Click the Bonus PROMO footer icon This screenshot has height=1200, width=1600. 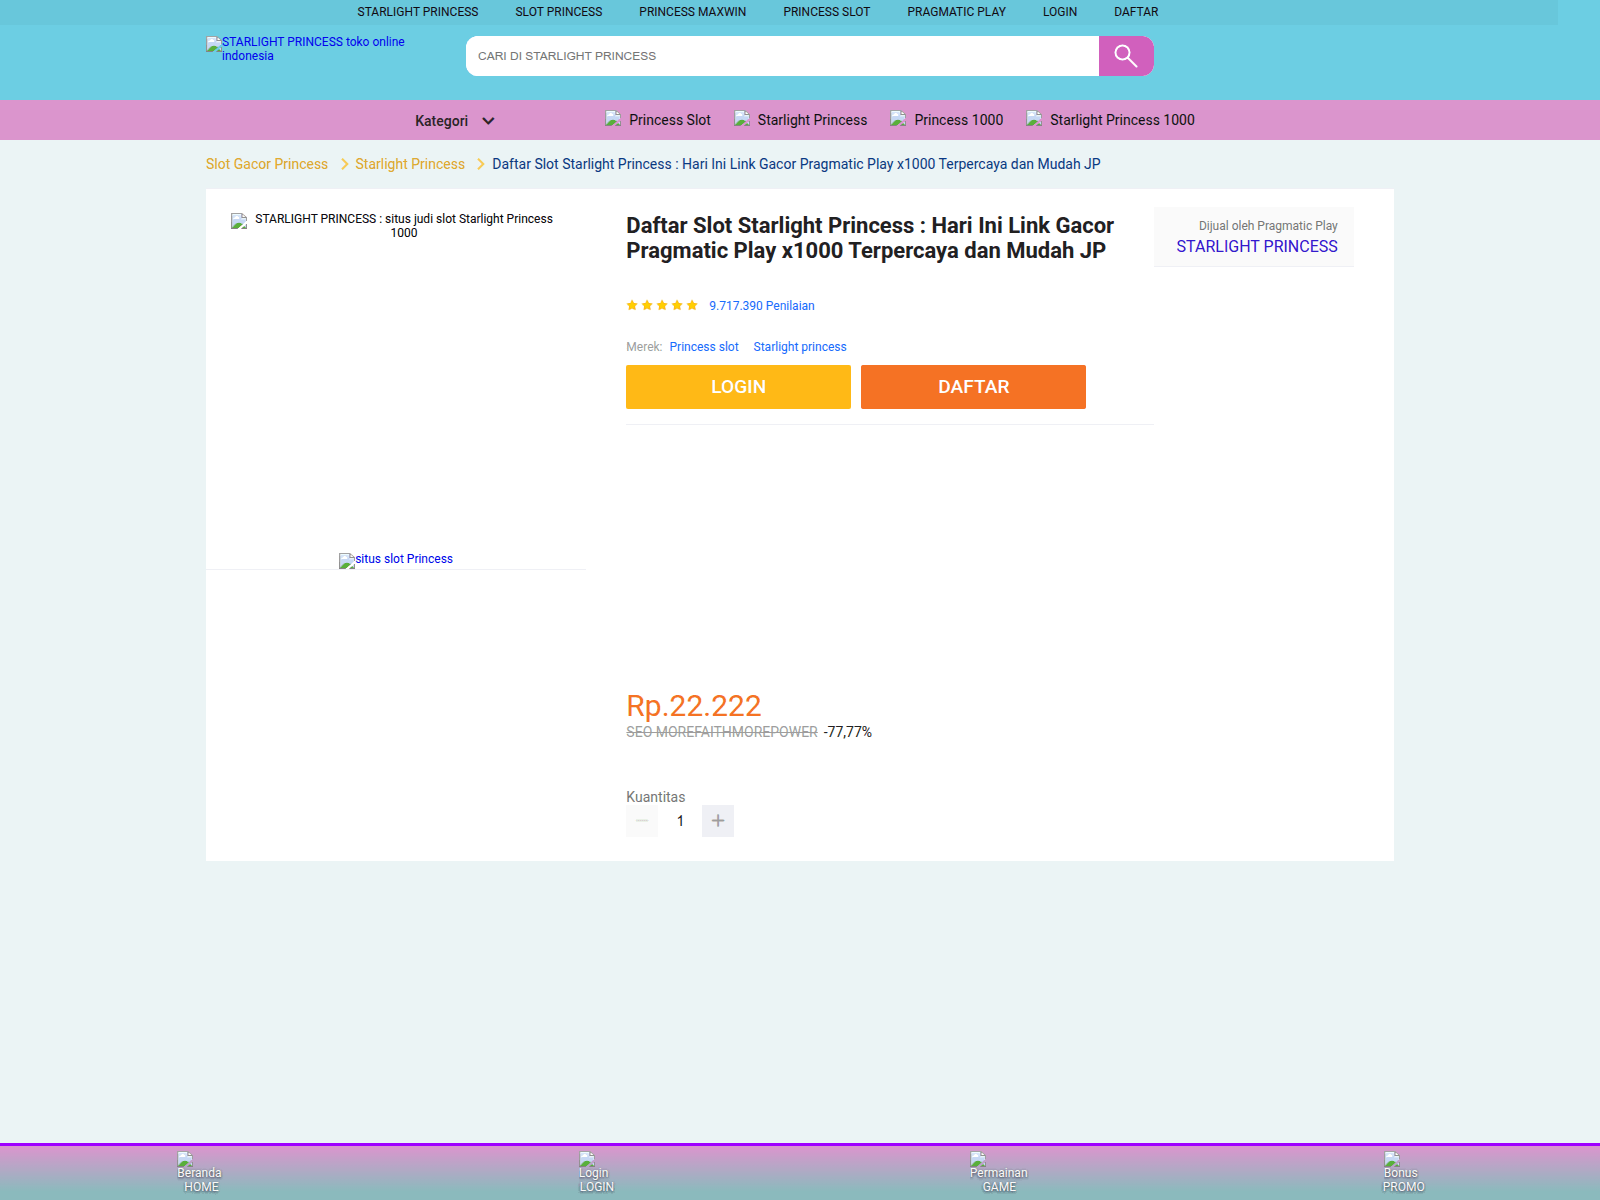[x=1401, y=1172]
